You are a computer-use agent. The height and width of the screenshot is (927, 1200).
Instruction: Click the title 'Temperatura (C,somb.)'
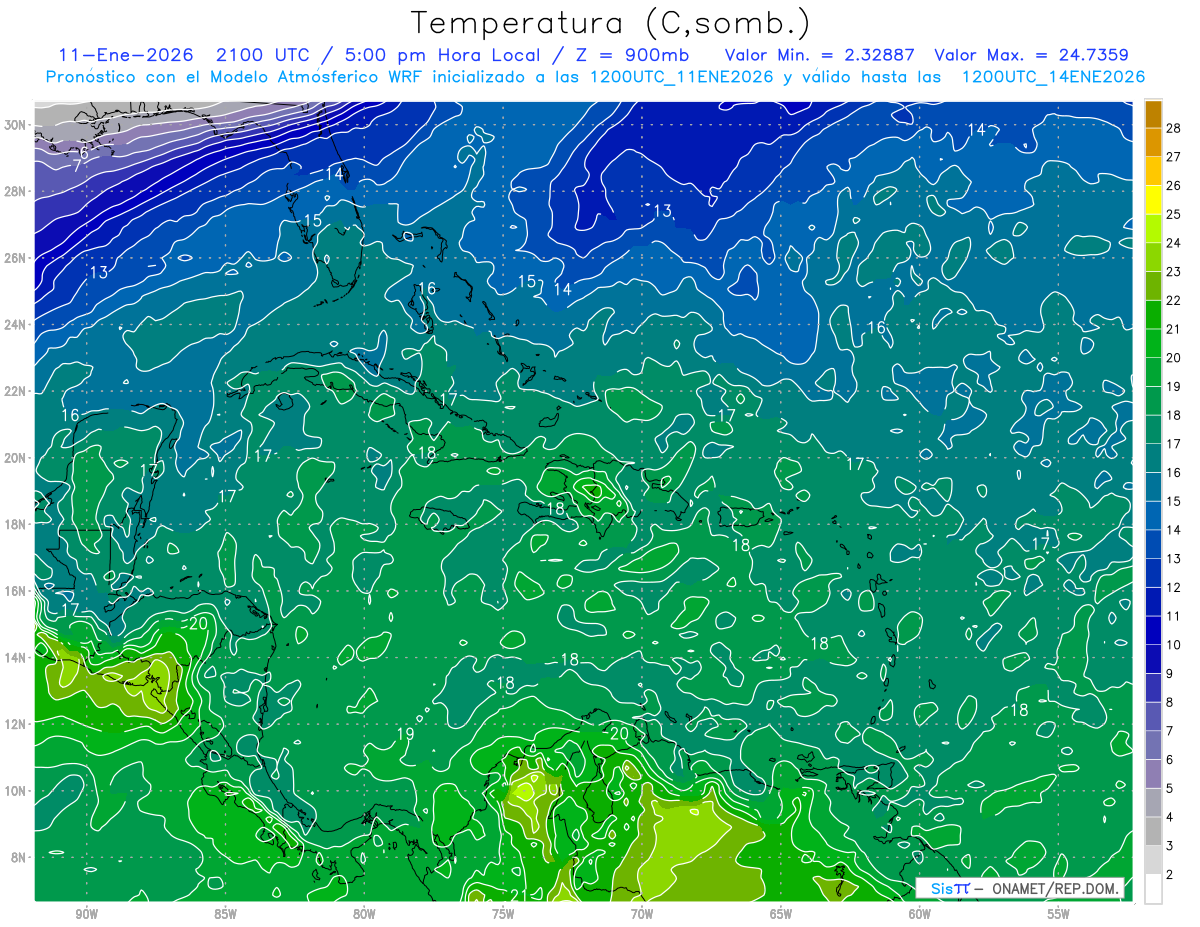tap(610, 23)
